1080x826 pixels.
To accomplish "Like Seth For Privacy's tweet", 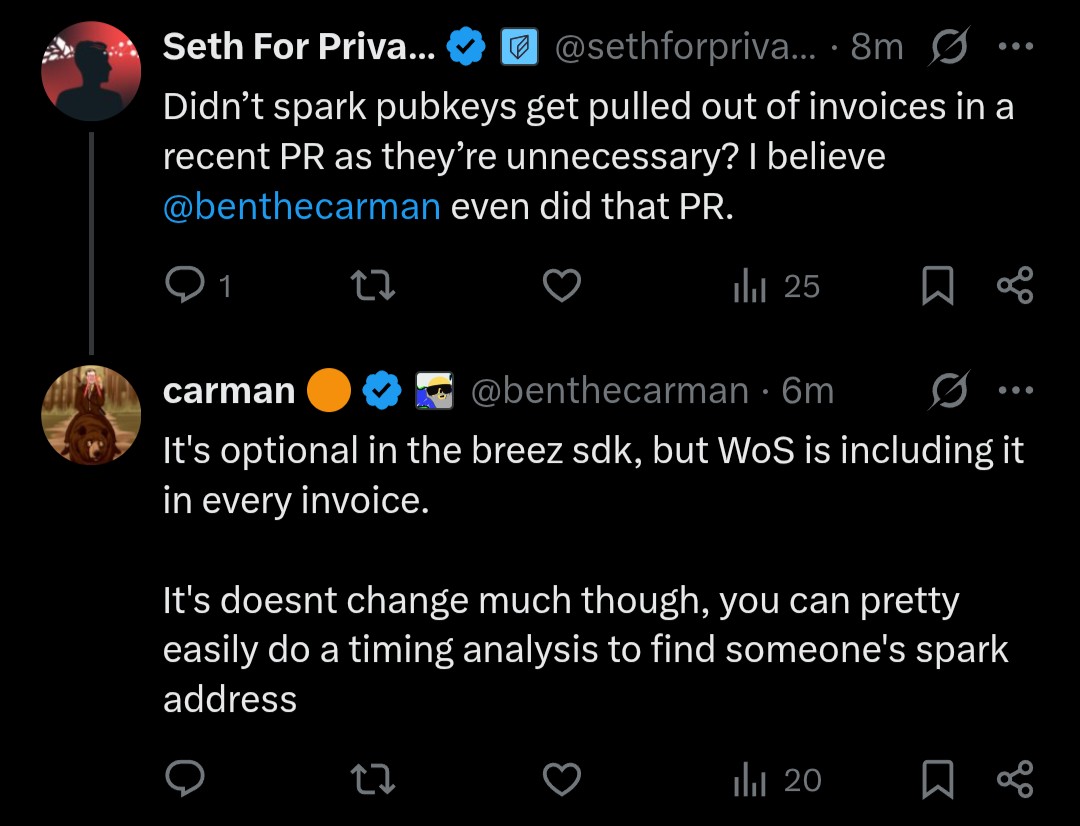I will pos(562,287).
